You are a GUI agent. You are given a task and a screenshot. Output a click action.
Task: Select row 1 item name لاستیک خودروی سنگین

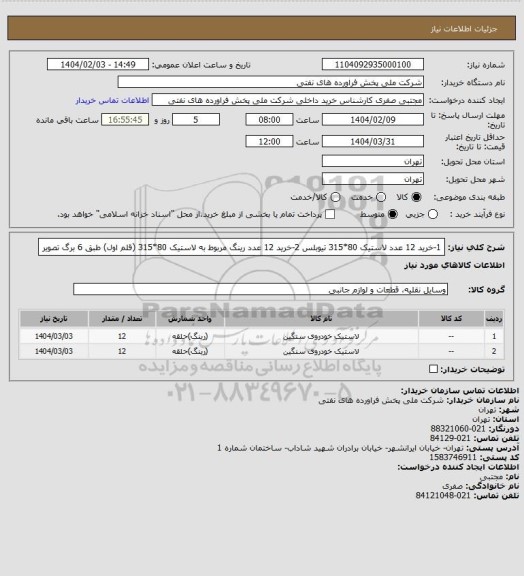pos(321,336)
